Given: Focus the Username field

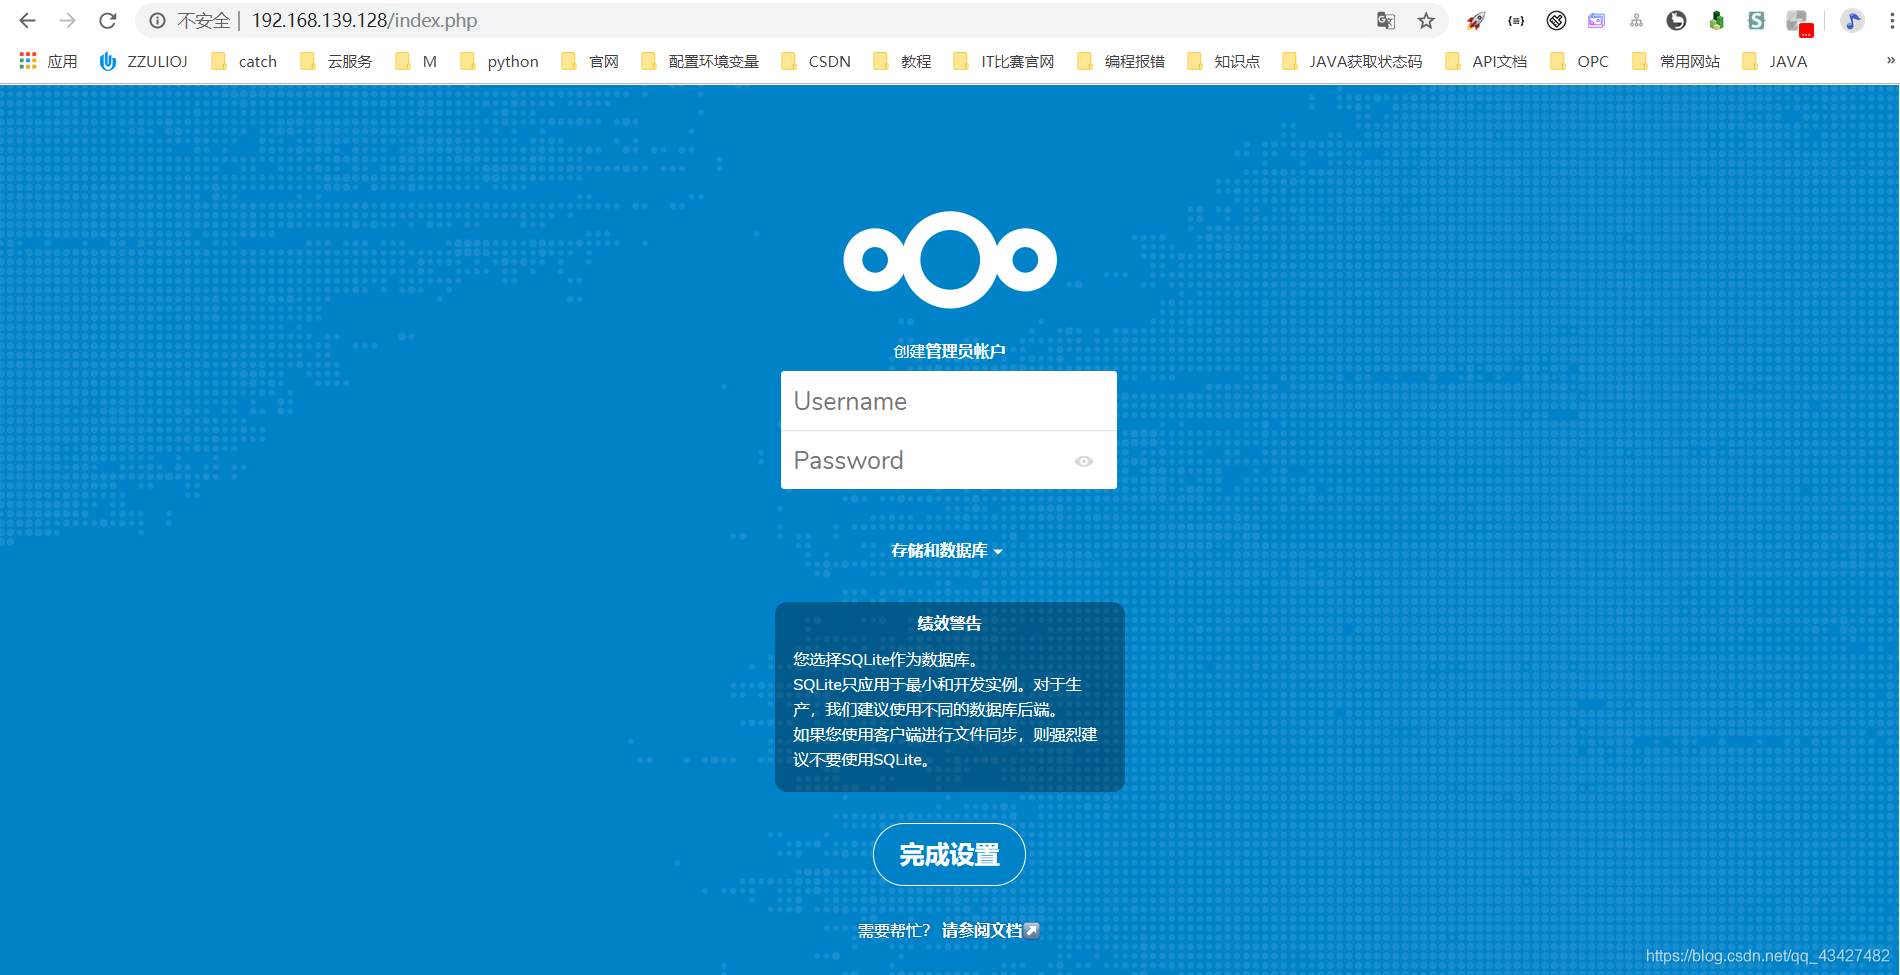Looking at the screenshot, I should [x=949, y=401].
